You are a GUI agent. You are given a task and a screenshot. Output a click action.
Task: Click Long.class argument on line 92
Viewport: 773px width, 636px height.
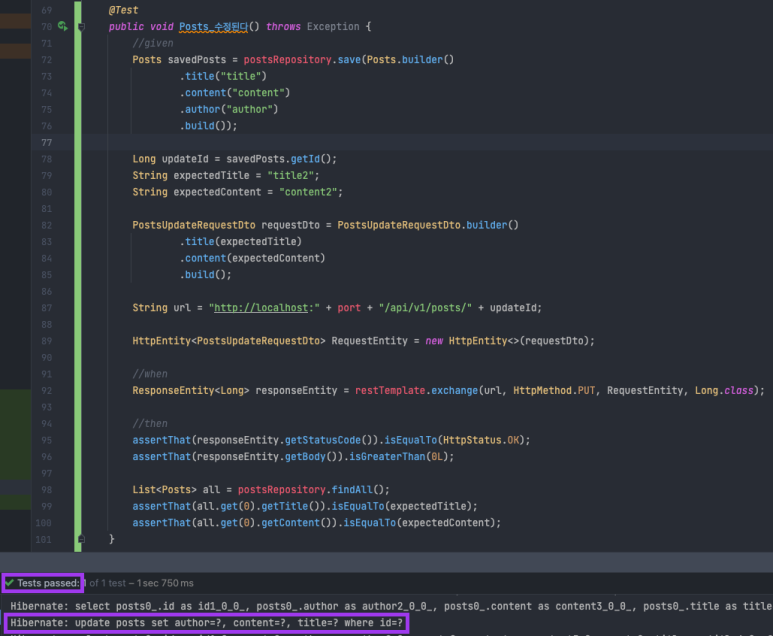tap(724, 390)
